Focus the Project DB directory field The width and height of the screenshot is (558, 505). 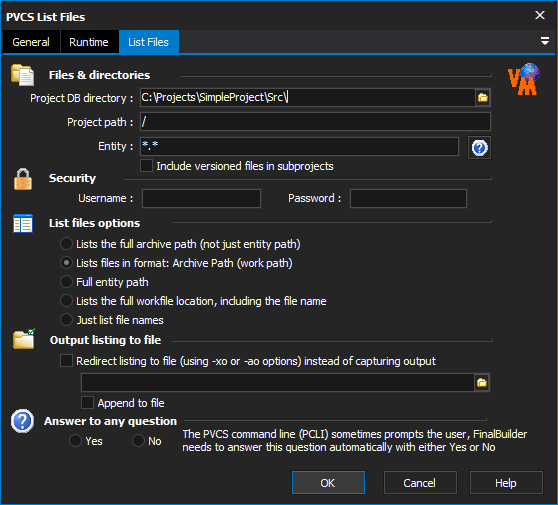pyautogui.click(x=307, y=98)
